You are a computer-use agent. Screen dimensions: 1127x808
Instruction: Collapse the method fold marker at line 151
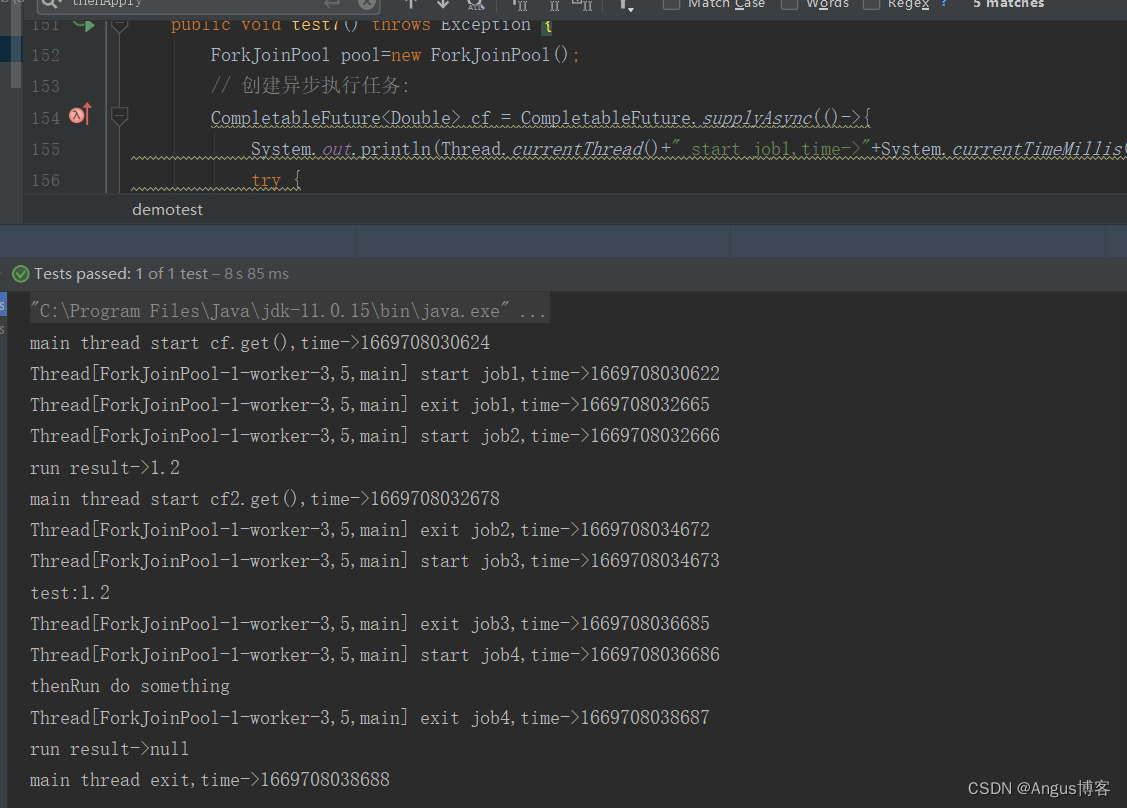coord(119,26)
